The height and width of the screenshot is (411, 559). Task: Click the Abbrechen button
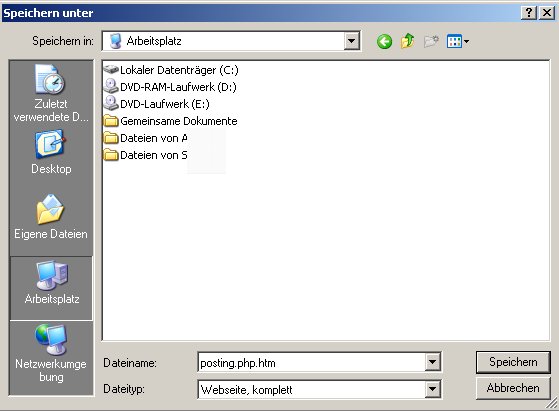[513, 388]
